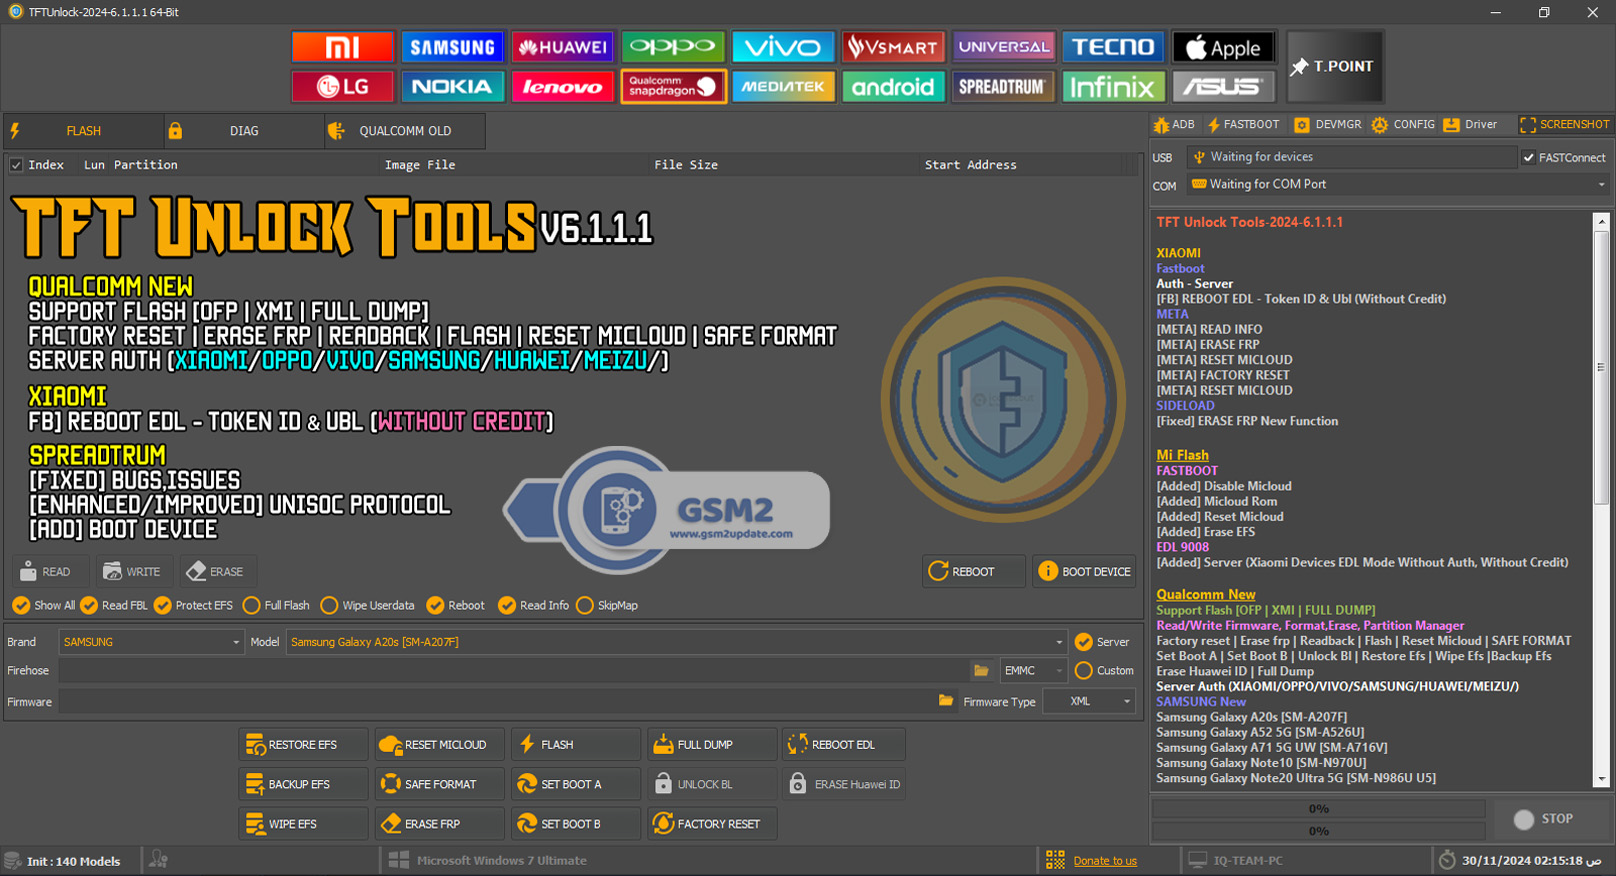The height and width of the screenshot is (876, 1616).
Task: Click the ERASE FRP button
Action: tap(440, 824)
